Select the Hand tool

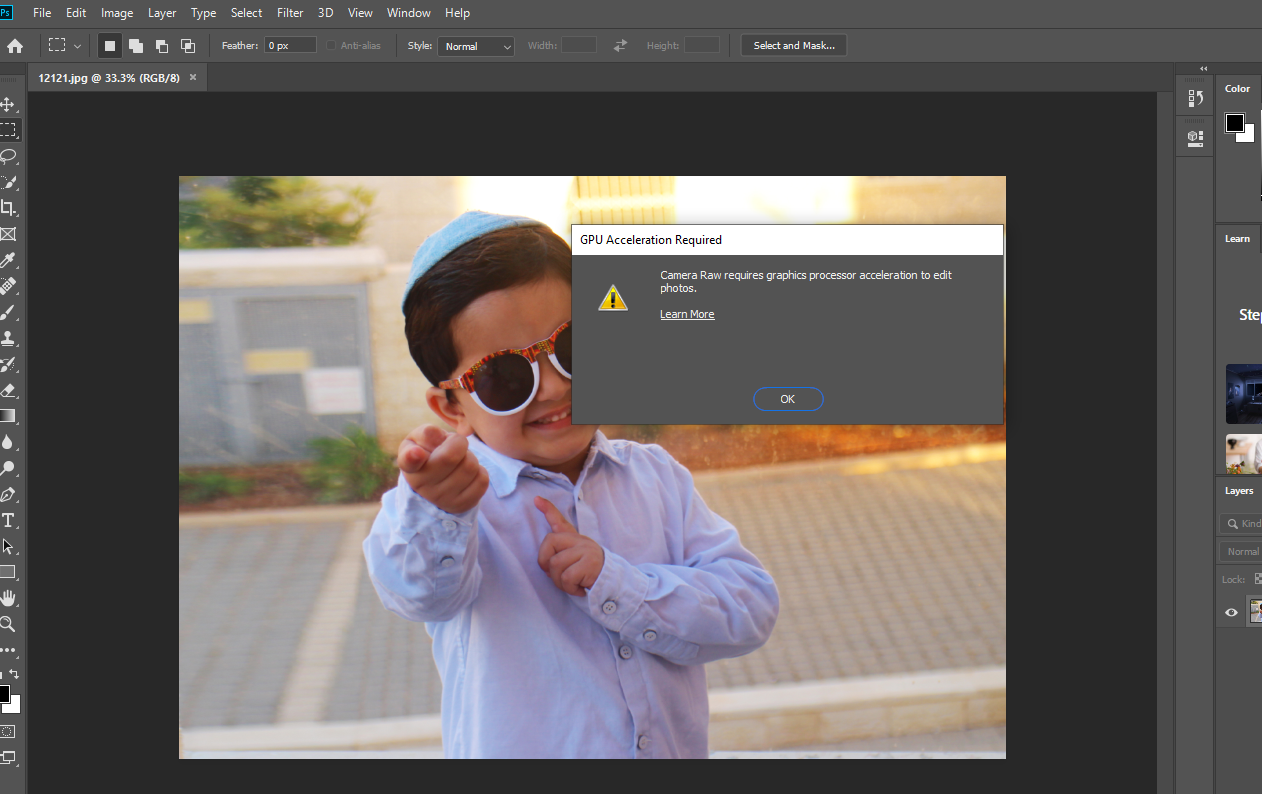click(x=8, y=598)
